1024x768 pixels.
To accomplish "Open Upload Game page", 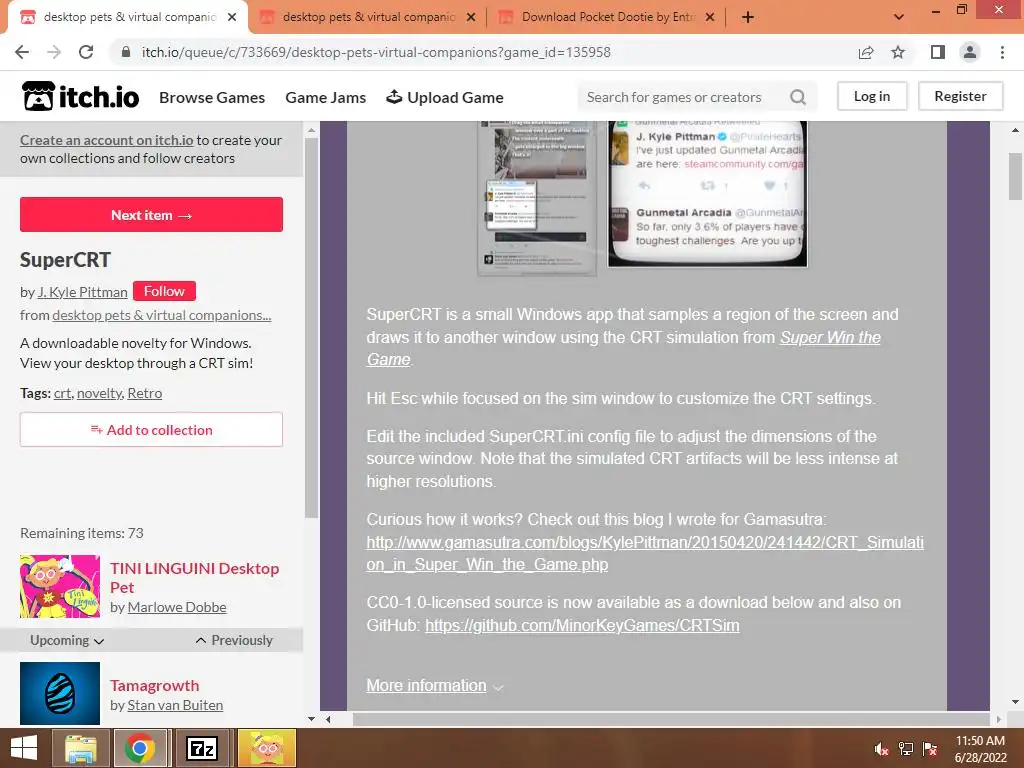I will pyautogui.click(x=445, y=97).
